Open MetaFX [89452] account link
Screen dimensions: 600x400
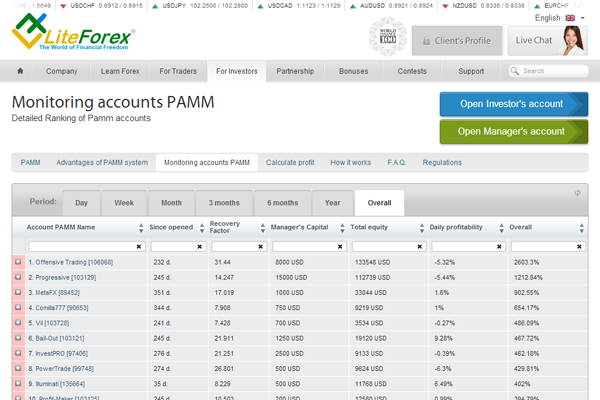(57, 292)
